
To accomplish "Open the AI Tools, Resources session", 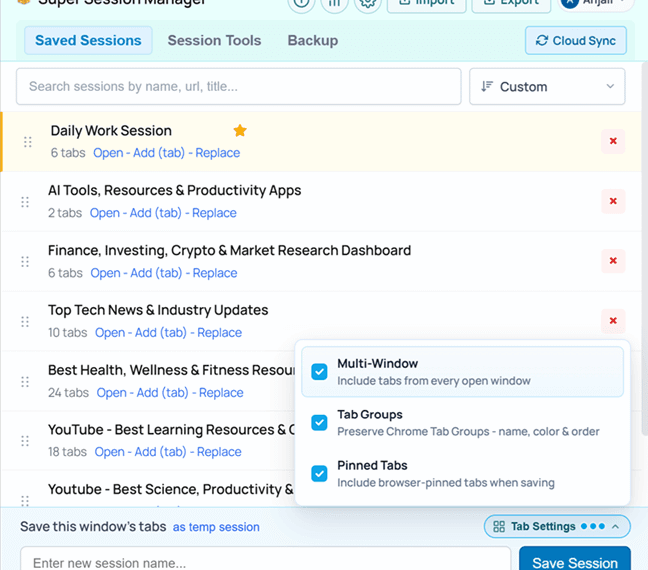I will (105, 213).
